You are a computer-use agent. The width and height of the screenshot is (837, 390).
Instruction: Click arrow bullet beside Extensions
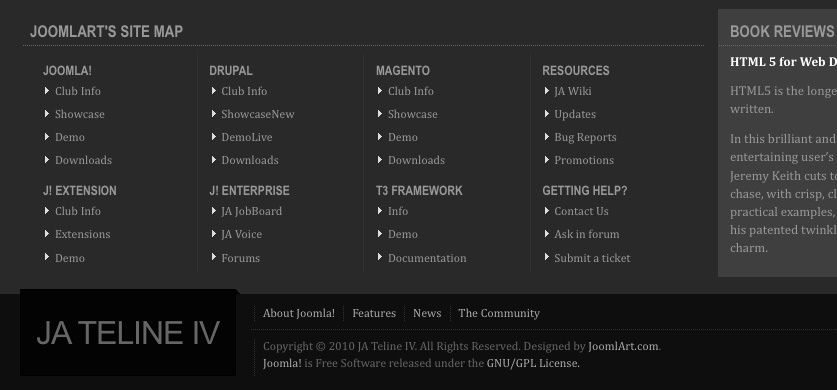pyautogui.click(x=47, y=234)
